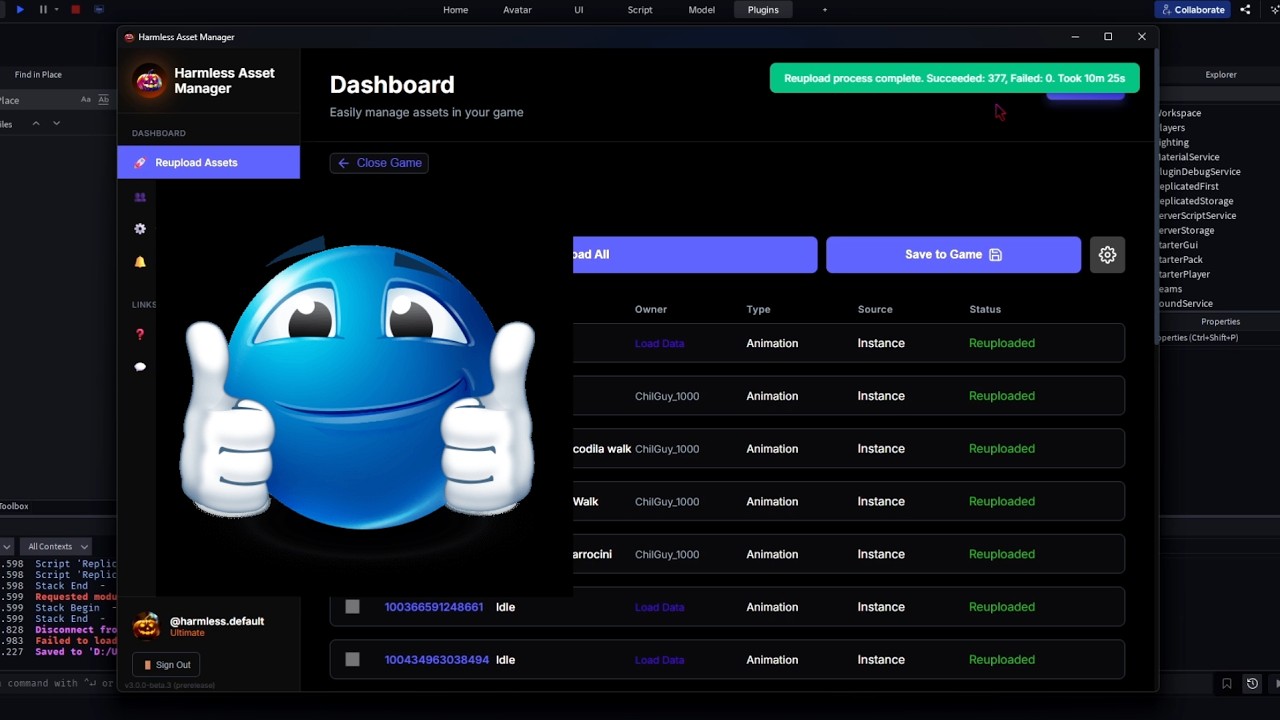
Task: Click the Studio share icon
Action: (x=1245, y=9)
